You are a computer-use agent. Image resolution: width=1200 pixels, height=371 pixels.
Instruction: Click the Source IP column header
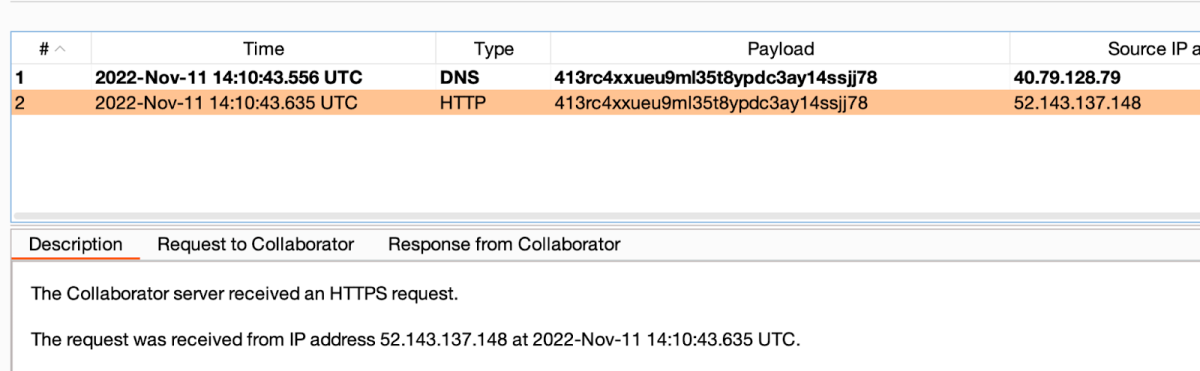pos(1104,48)
